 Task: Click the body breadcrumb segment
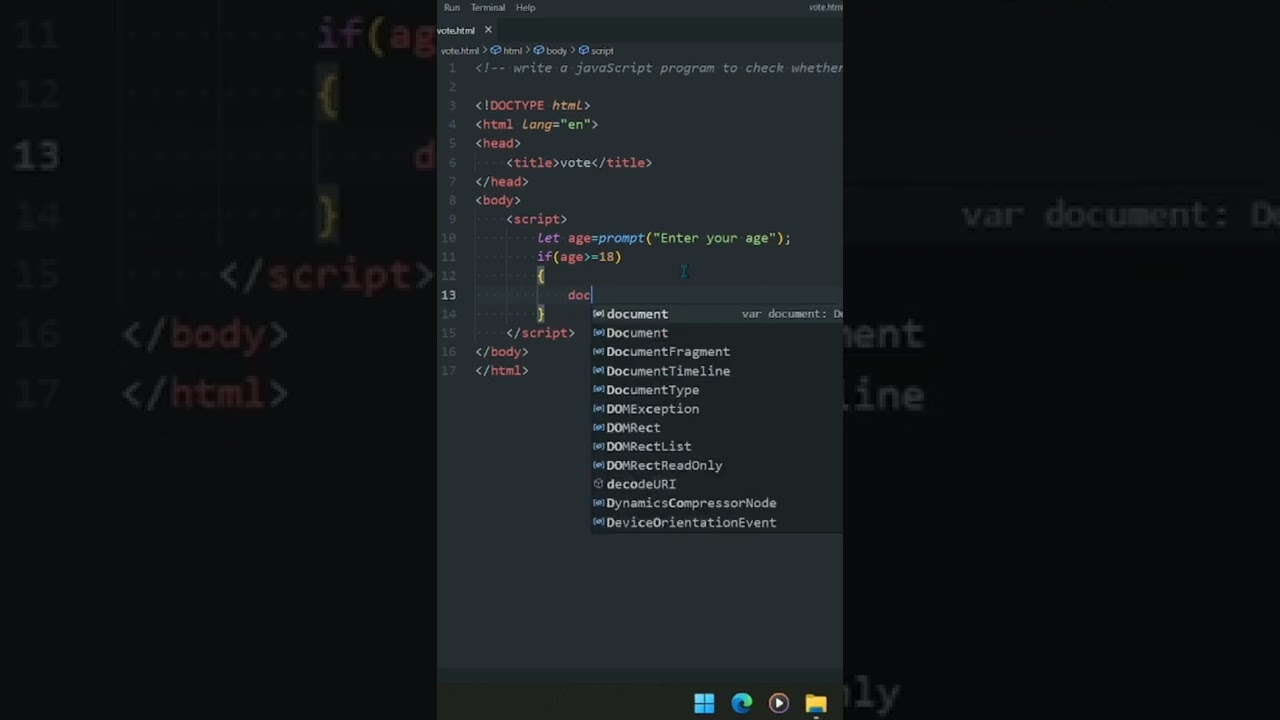pyautogui.click(x=557, y=50)
